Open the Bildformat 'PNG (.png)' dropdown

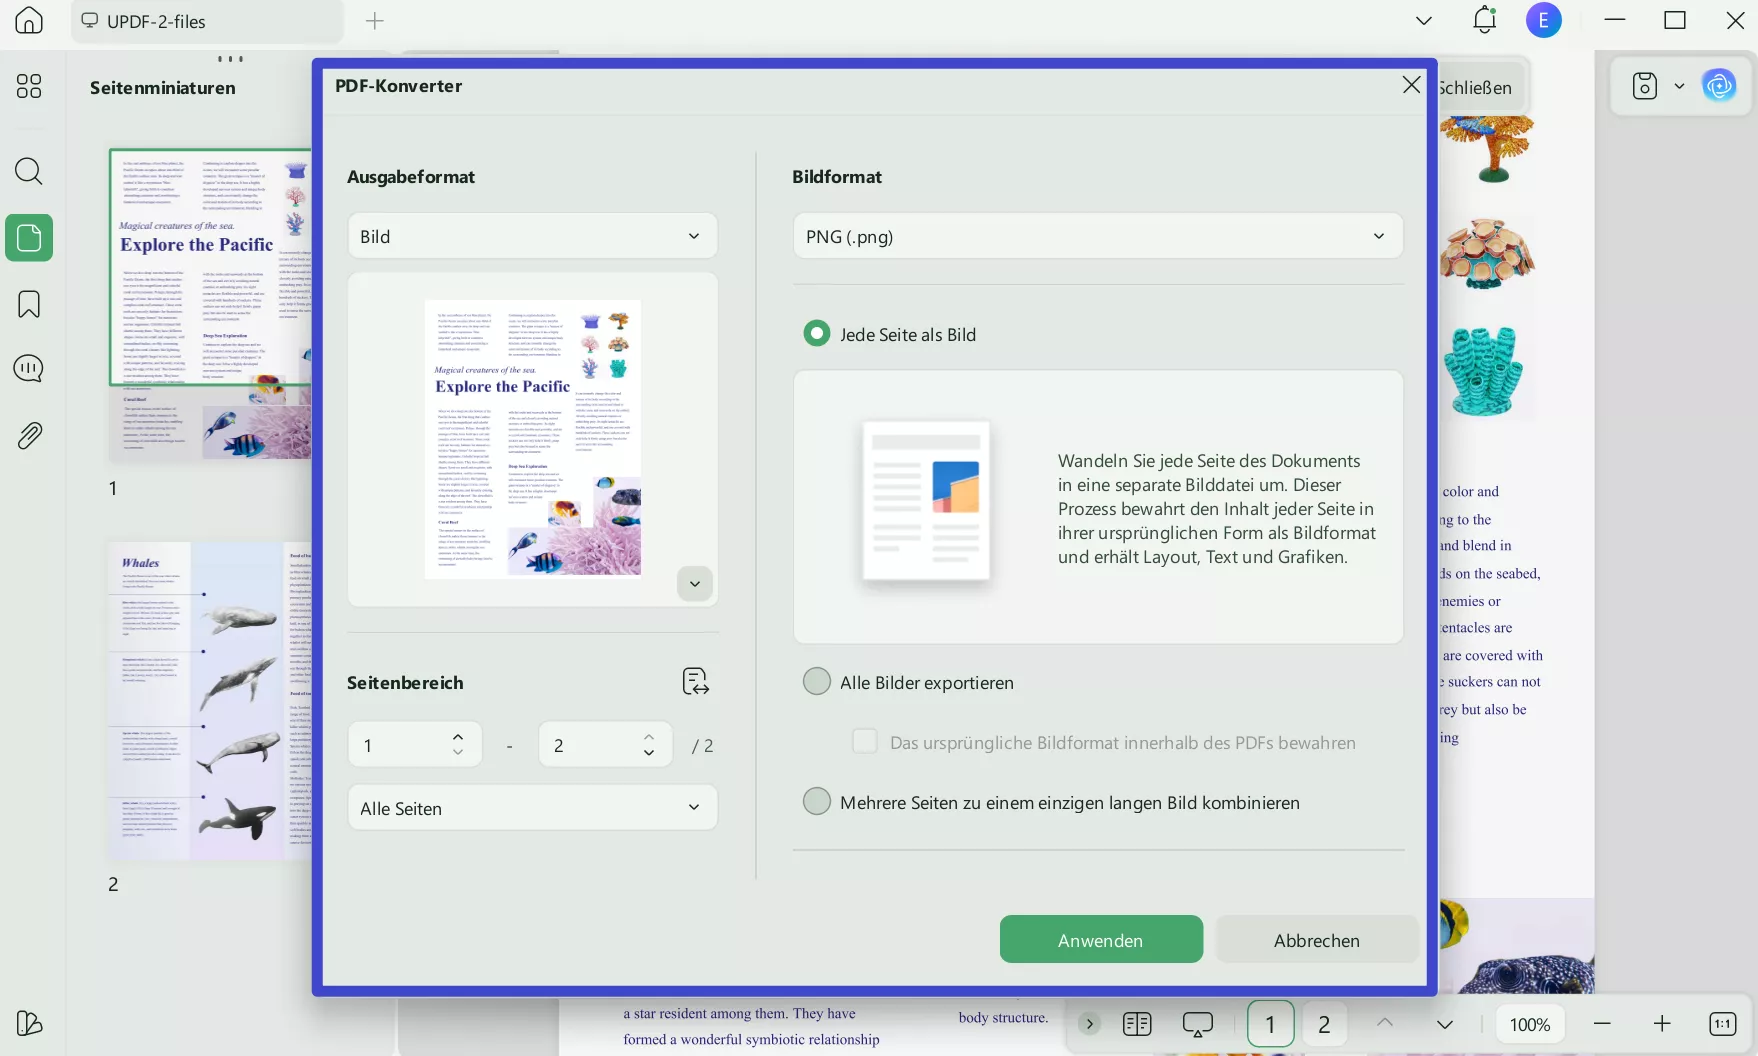click(1098, 236)
